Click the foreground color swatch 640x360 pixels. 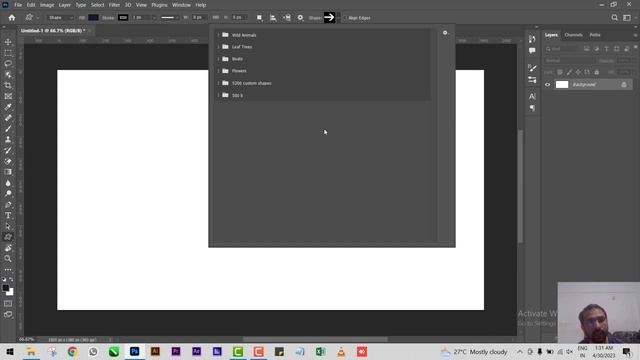[x=6, y=288]
